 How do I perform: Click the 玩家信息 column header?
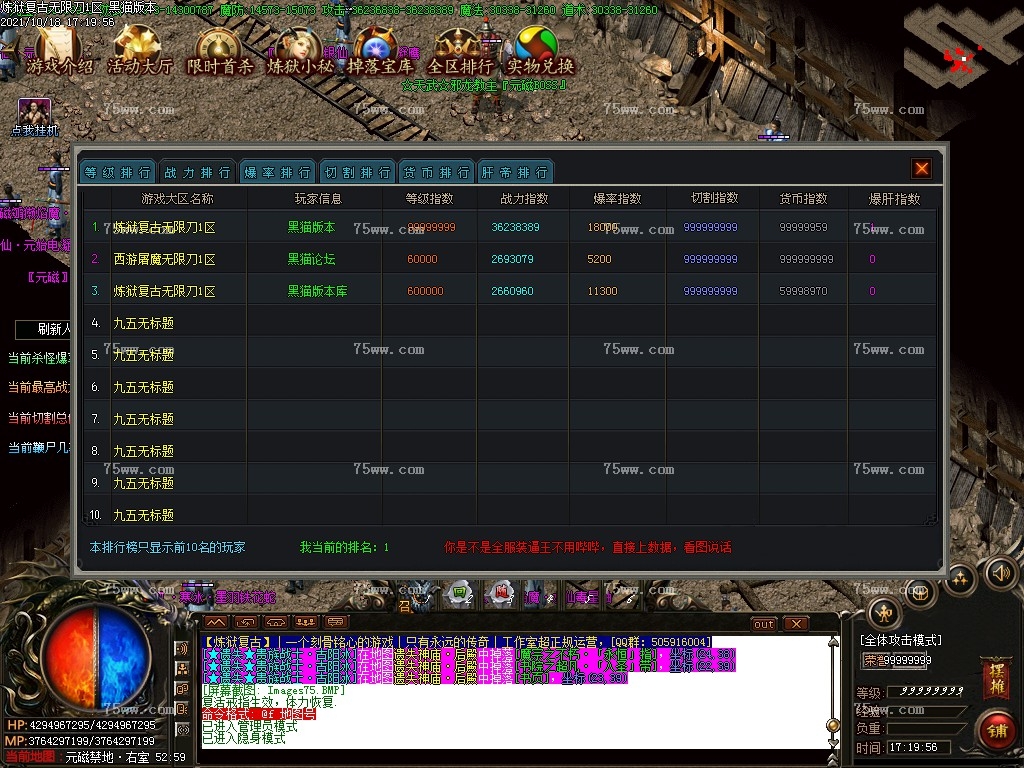pyautogui.click(x=318, y=199)
